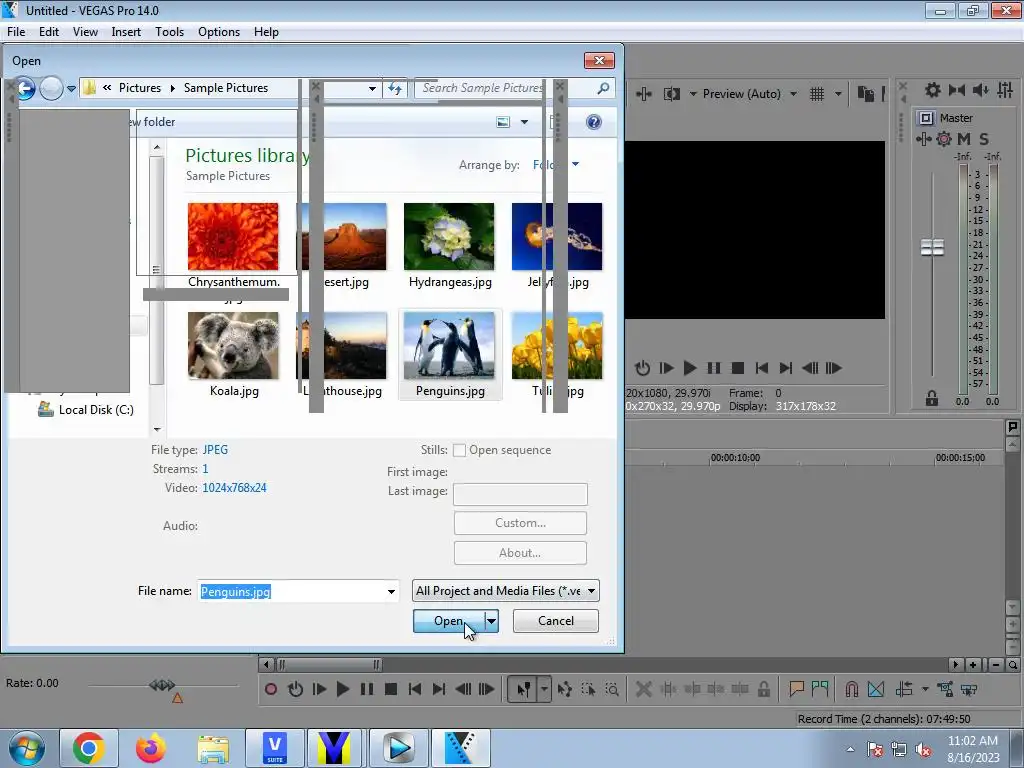This screenshot has width=1024, height=768.
Task: Click the Cancel button
Action: 556,621
